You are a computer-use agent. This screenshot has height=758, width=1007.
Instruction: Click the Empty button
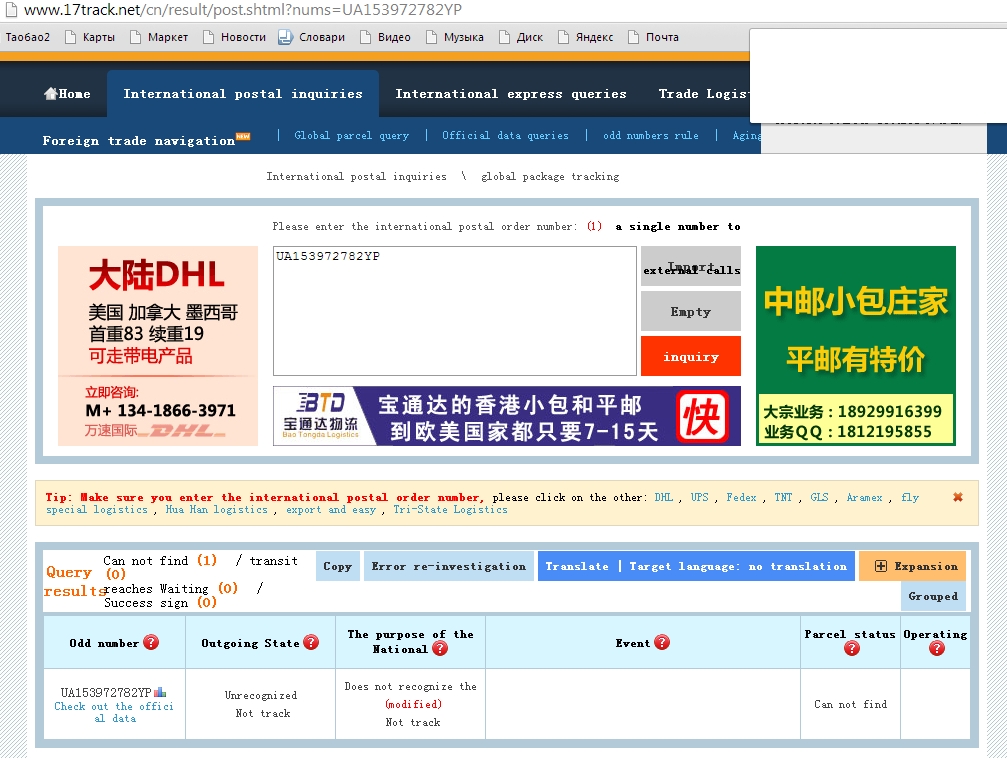(x=691, y=312)
